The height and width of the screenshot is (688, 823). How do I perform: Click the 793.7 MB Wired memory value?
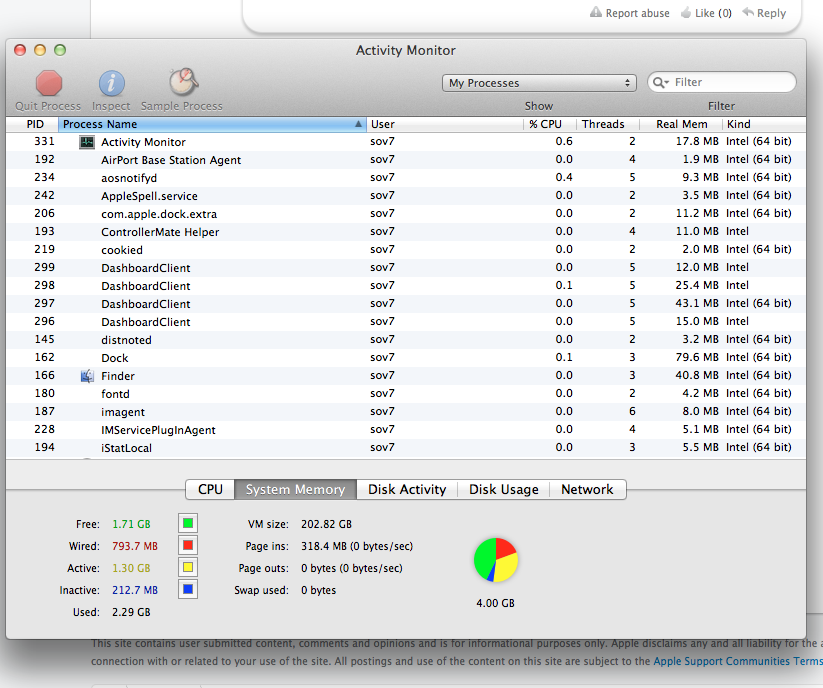135,546
